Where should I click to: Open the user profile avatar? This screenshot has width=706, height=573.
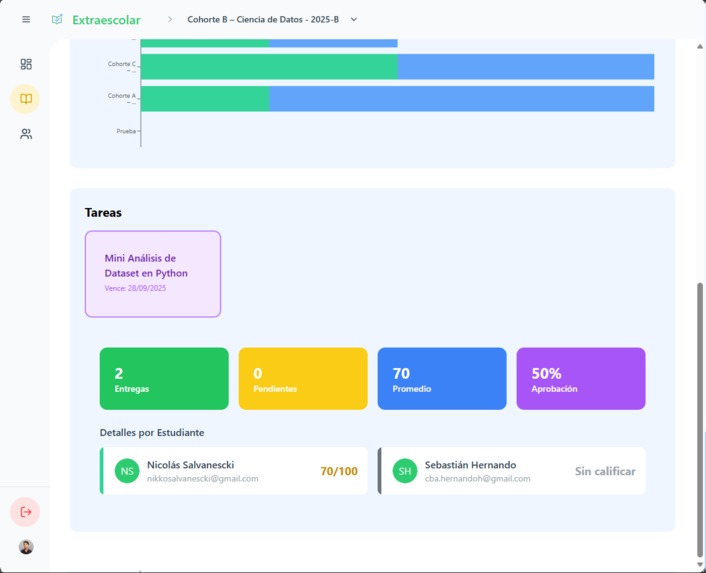click(26, 547)
